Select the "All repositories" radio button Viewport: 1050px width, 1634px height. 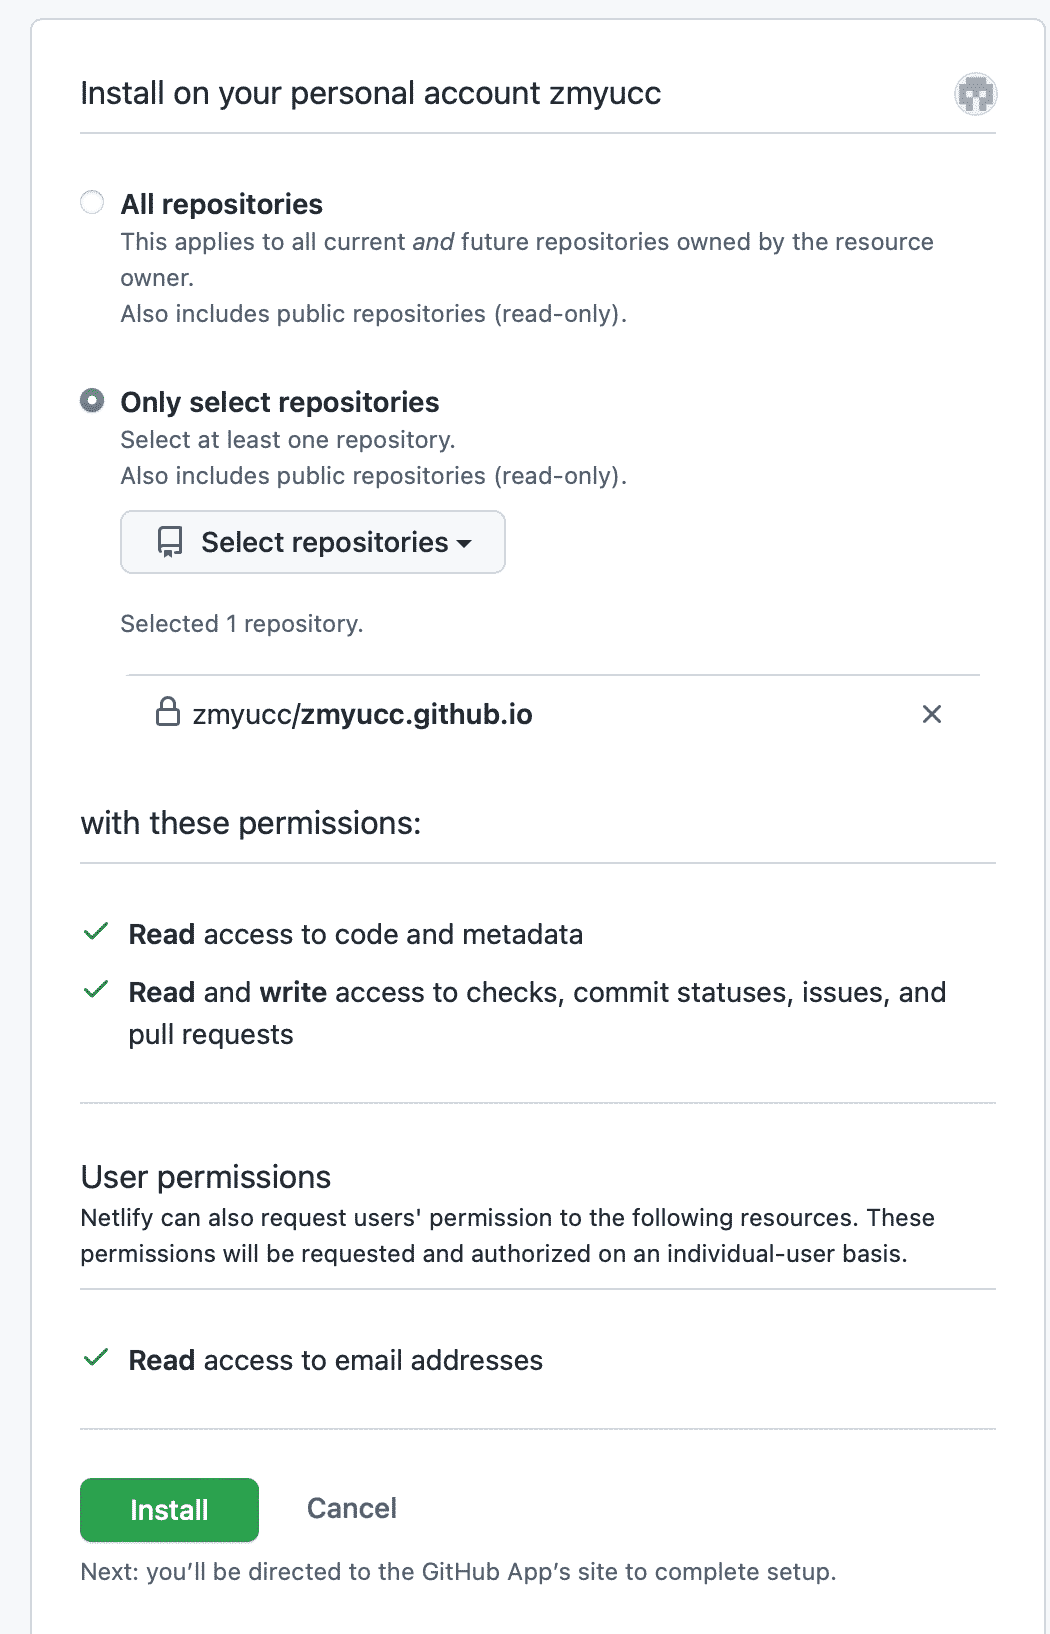[92, 203]
